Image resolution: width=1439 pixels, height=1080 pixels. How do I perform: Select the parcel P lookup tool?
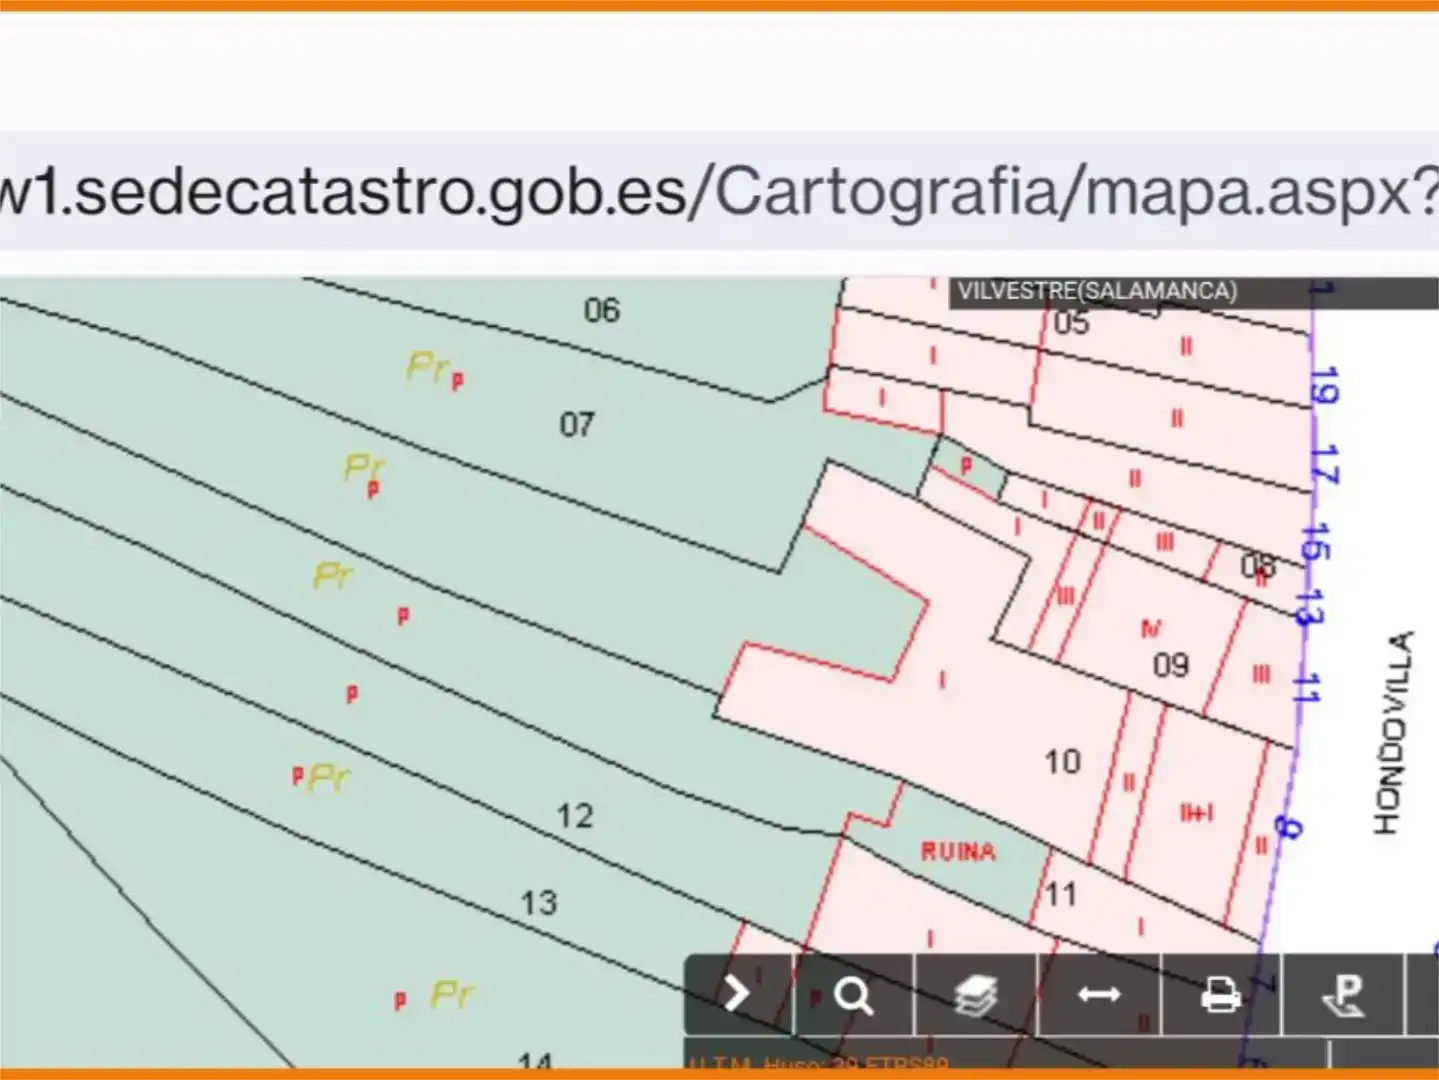click(x=1344, y=994)
